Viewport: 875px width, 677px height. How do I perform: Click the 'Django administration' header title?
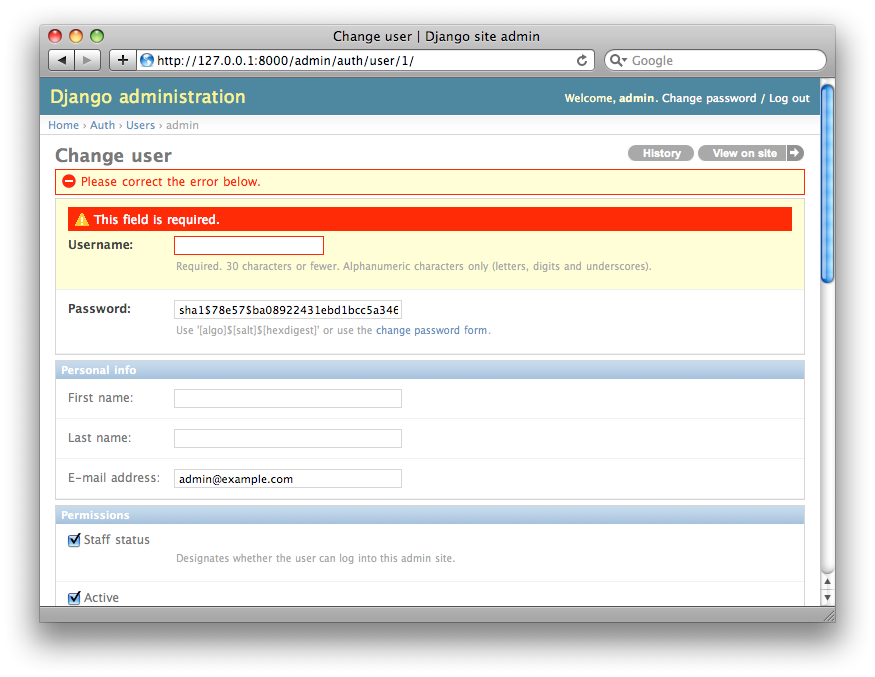(148, 97)
